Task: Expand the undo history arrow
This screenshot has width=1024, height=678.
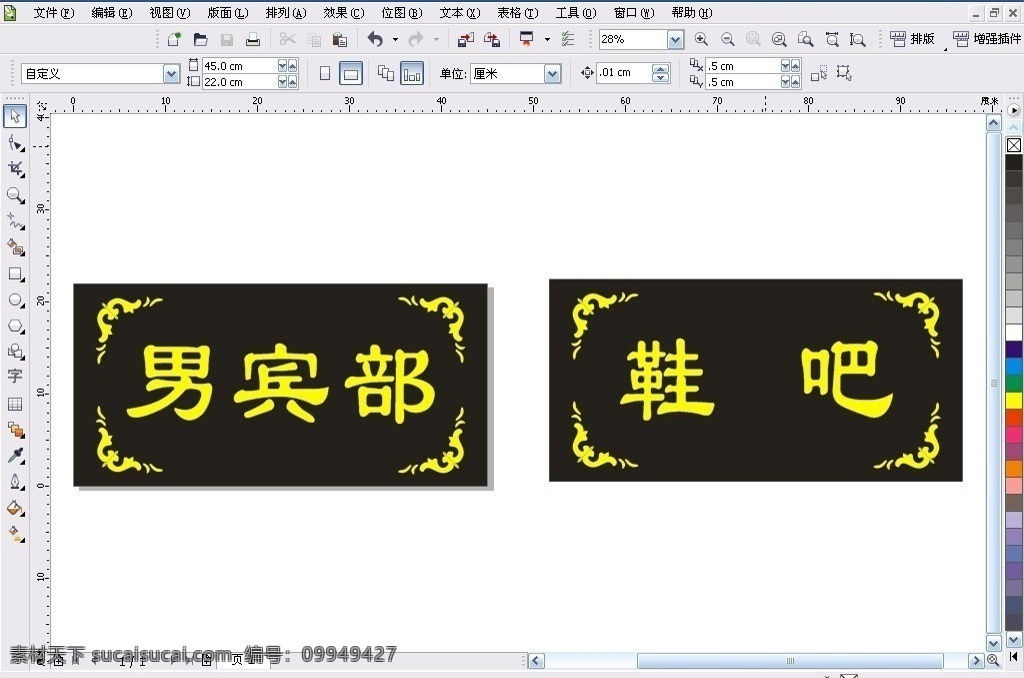Action: [395, 40]
